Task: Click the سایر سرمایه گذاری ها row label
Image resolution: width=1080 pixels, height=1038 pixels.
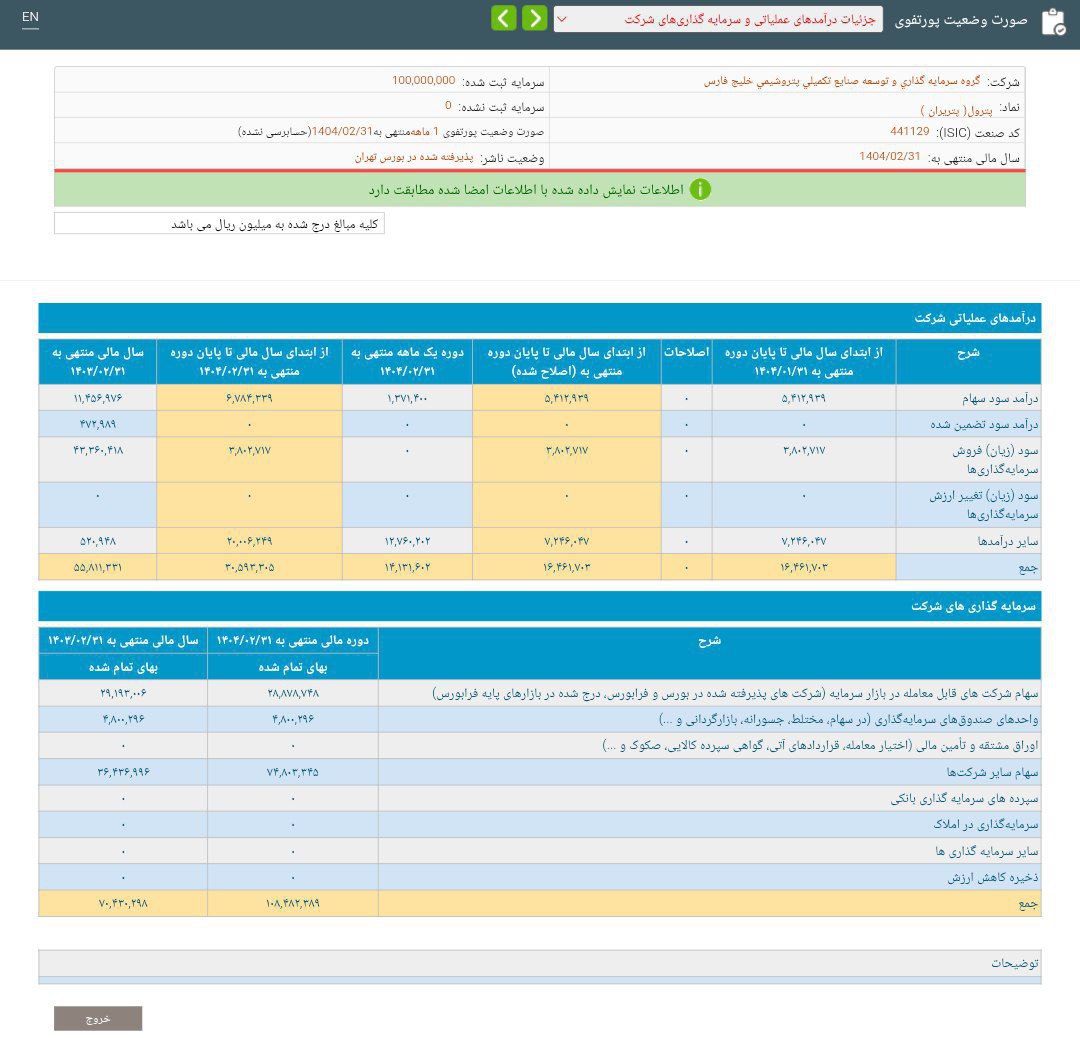Action: [986, 851]
